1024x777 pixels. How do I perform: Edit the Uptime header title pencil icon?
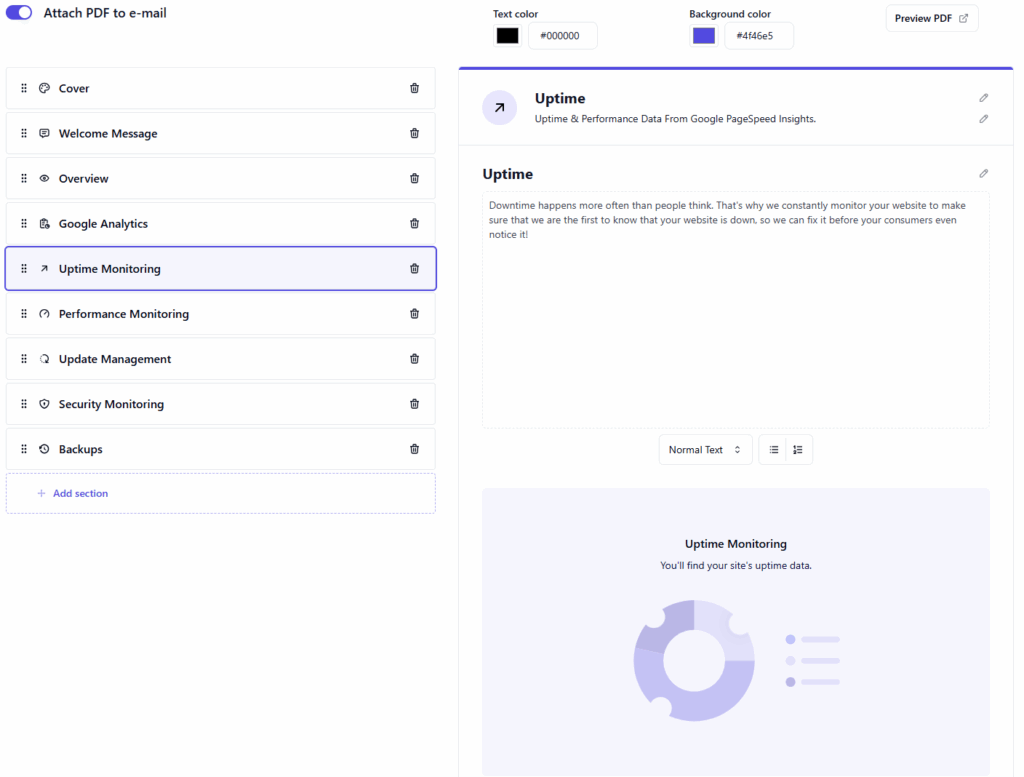tap(983, 98)
